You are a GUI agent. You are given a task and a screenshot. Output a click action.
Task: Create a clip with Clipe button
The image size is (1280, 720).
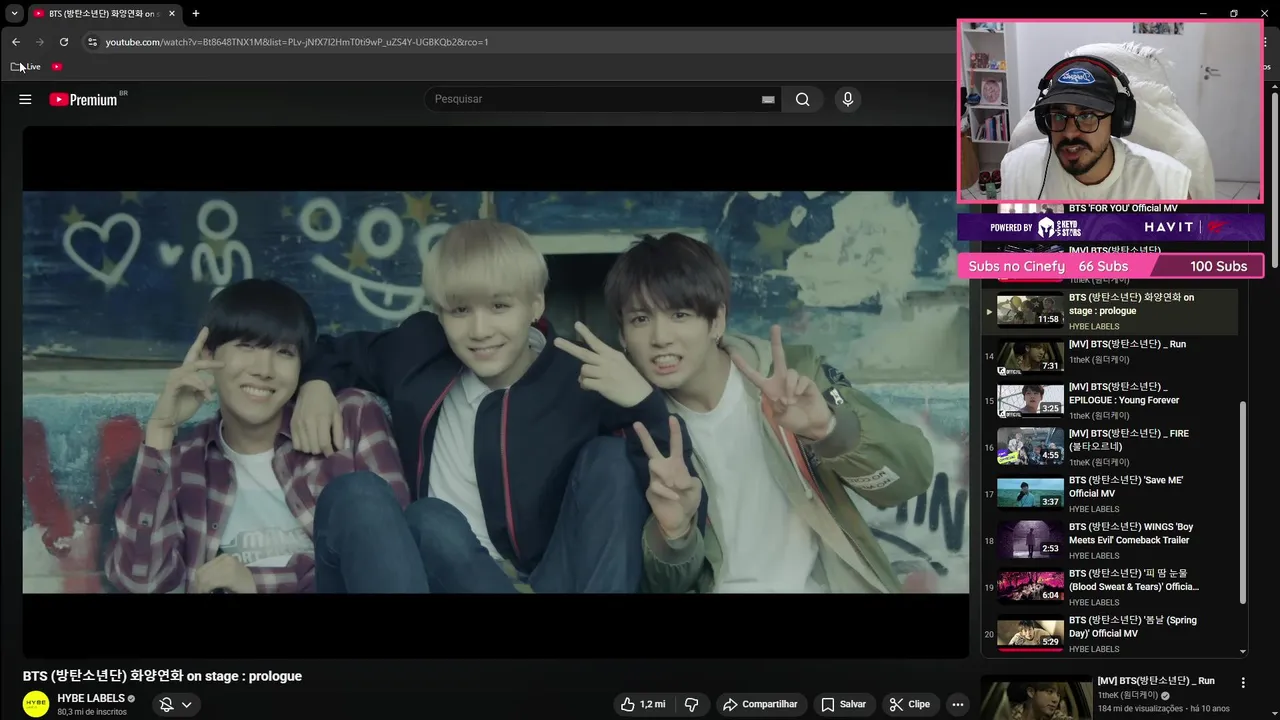pos(910,704)
